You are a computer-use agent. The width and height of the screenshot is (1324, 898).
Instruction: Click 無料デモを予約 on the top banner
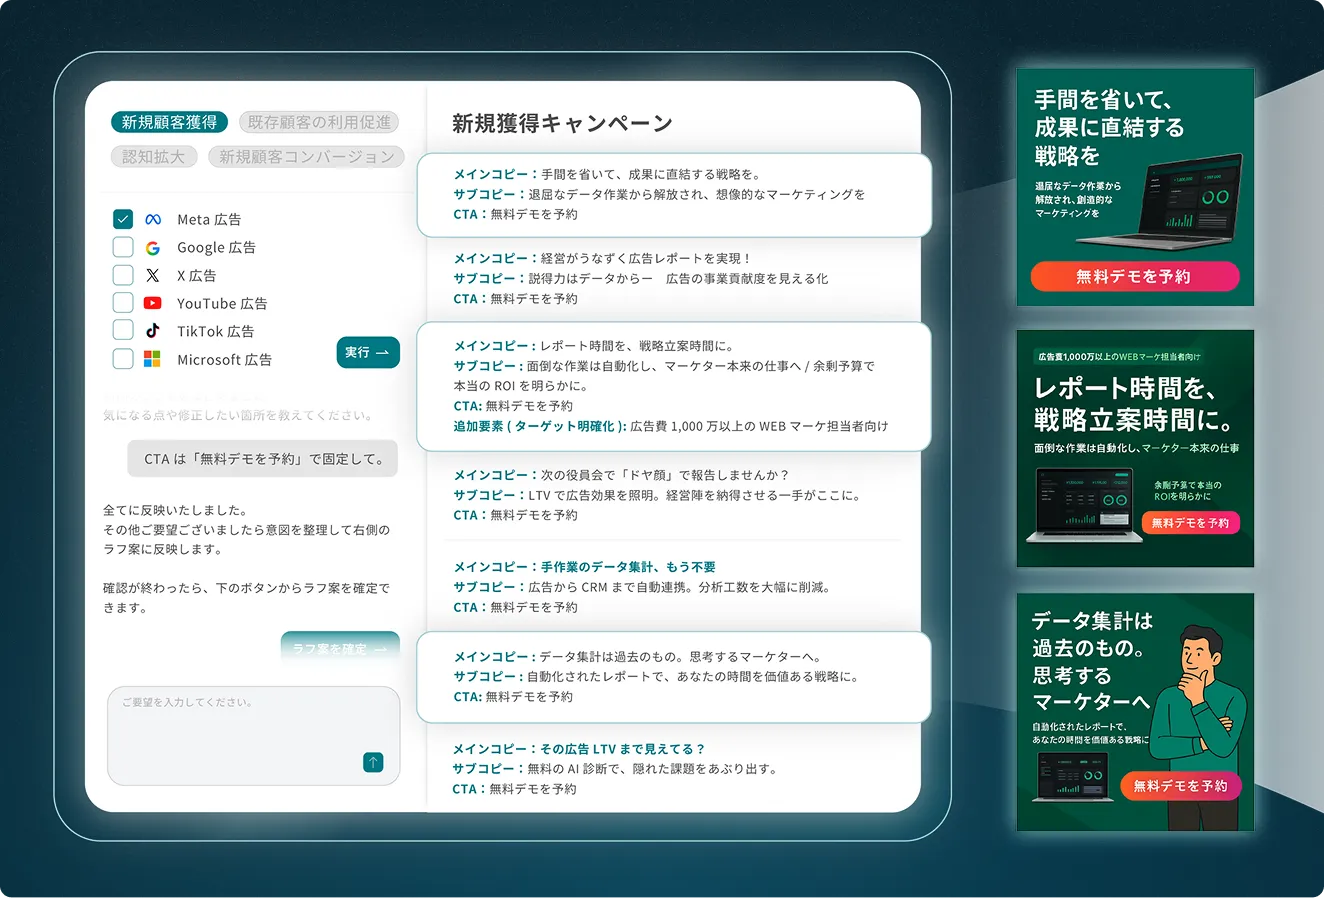[1134, 276]
